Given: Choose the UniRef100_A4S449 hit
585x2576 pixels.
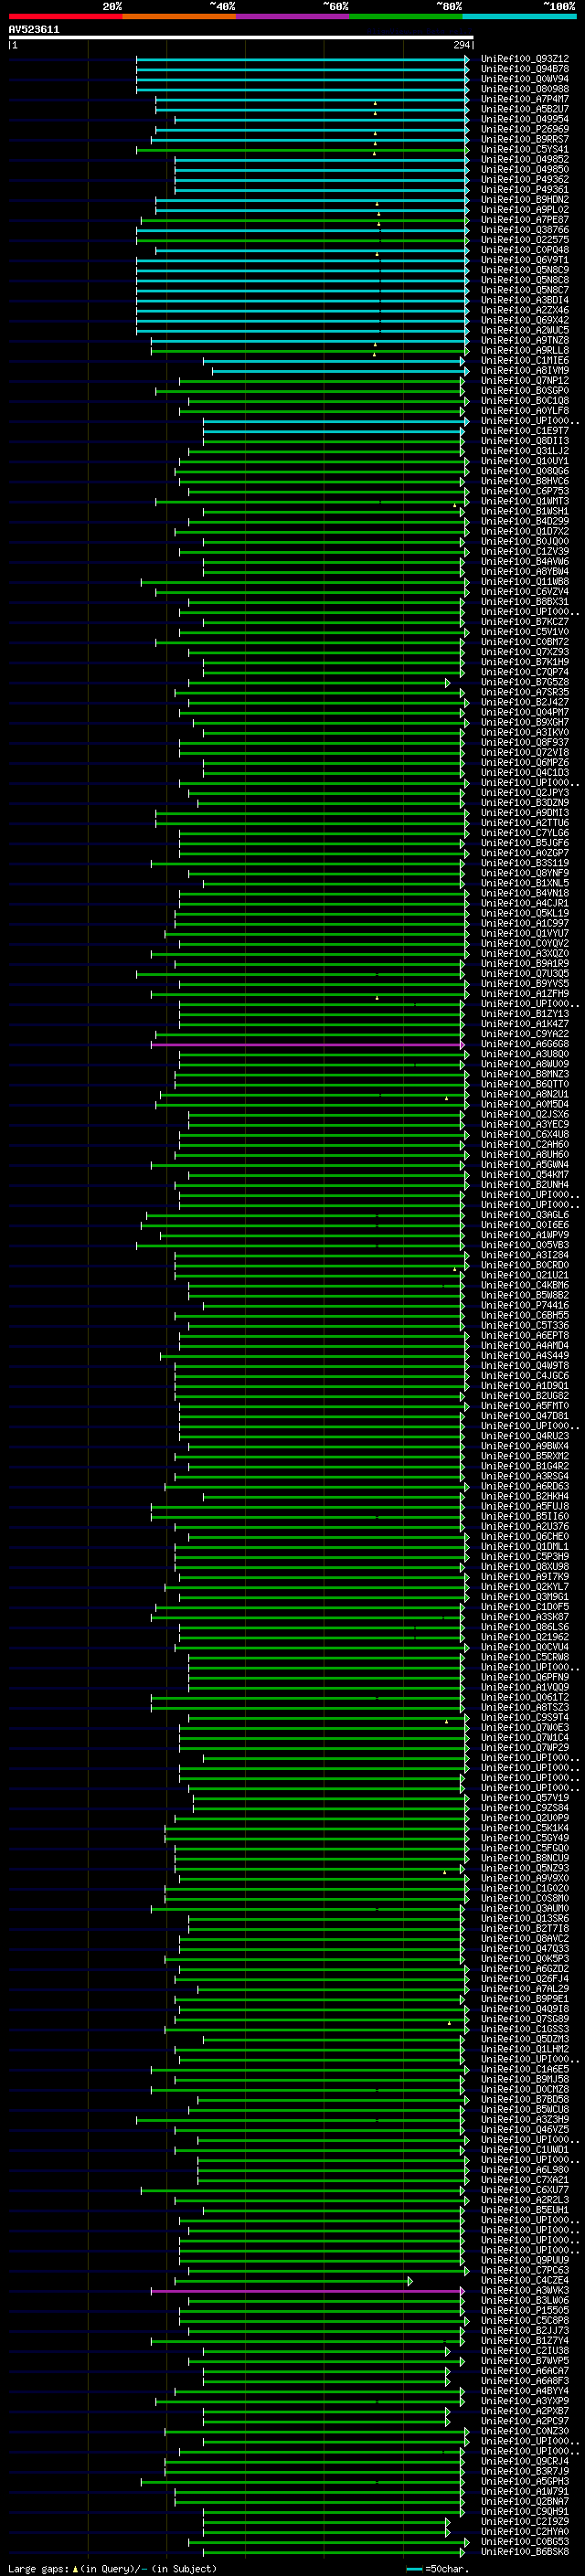Looking at the screenshot, I should 525,1356.
